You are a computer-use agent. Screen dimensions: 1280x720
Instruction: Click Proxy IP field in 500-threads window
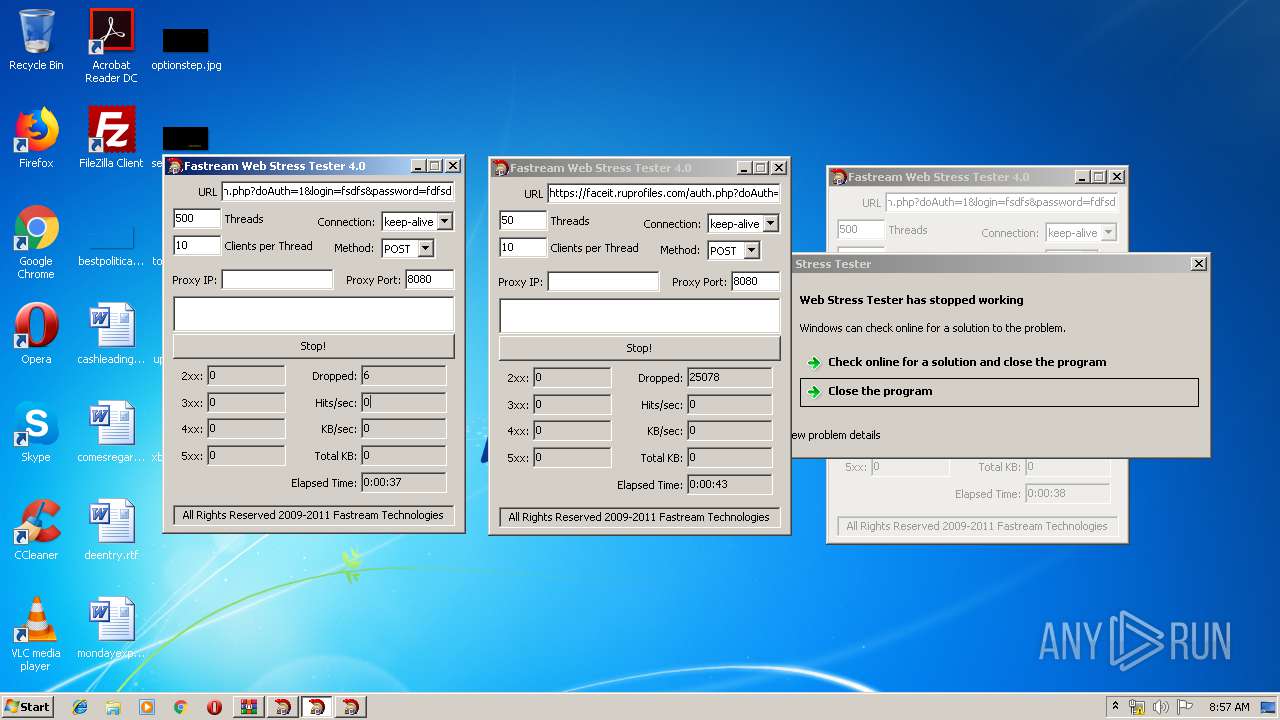coord(277,280)
